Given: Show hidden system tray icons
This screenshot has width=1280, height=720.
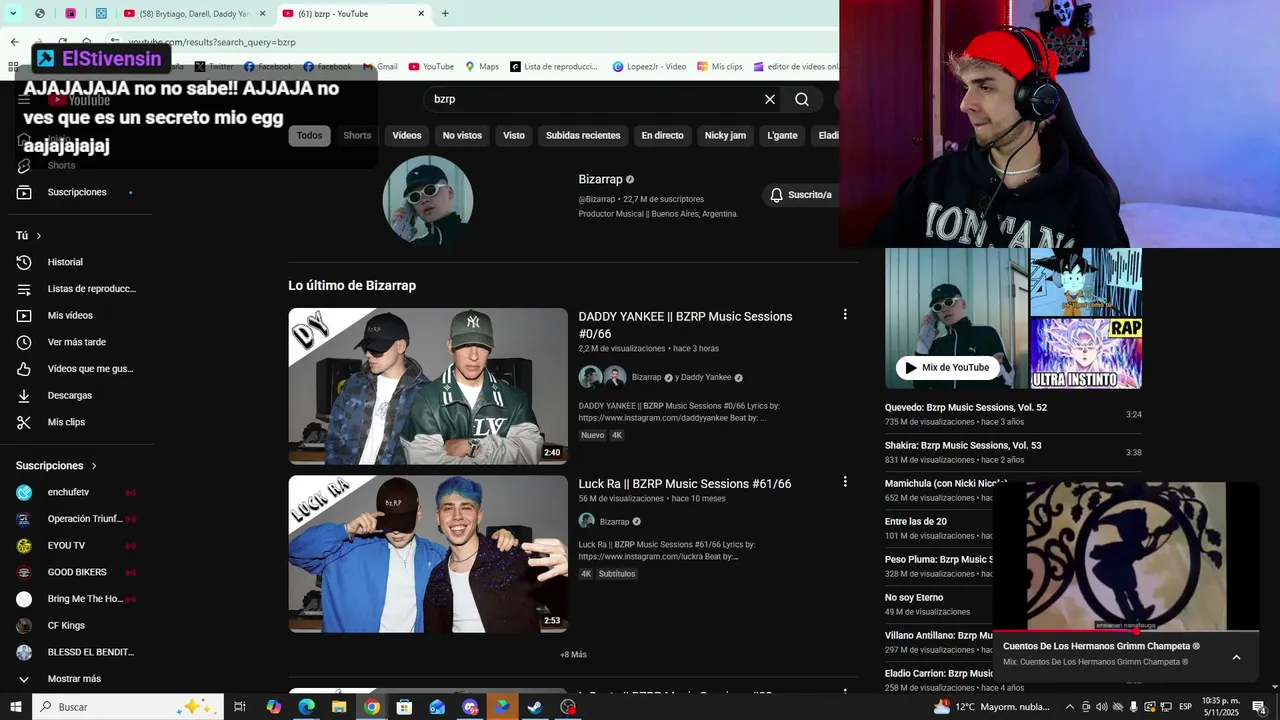Looking at the screenshot, I should tap(1069, 707).
